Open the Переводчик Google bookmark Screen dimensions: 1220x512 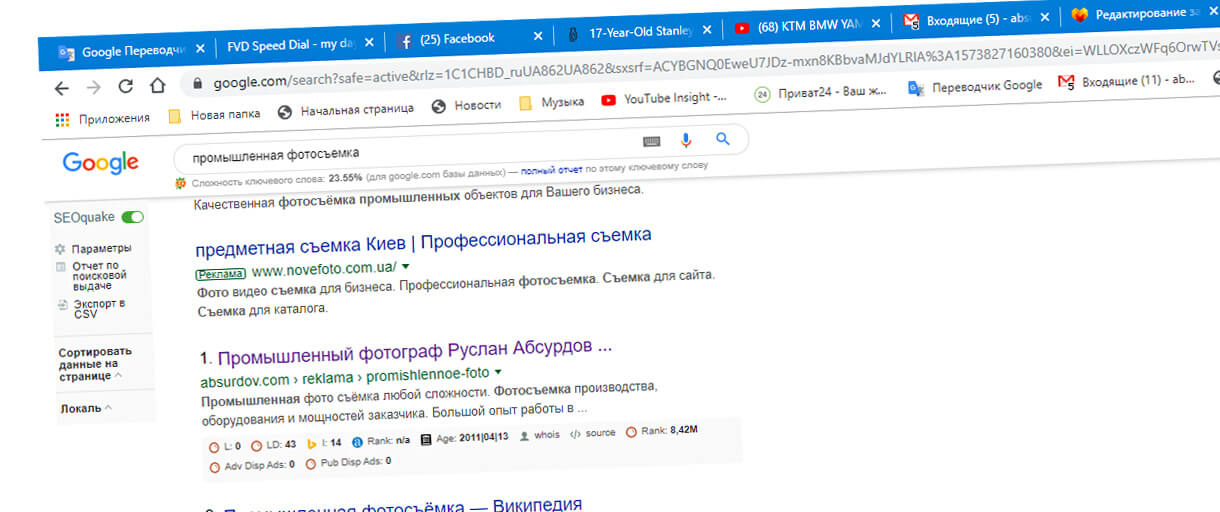pos(975,88)
